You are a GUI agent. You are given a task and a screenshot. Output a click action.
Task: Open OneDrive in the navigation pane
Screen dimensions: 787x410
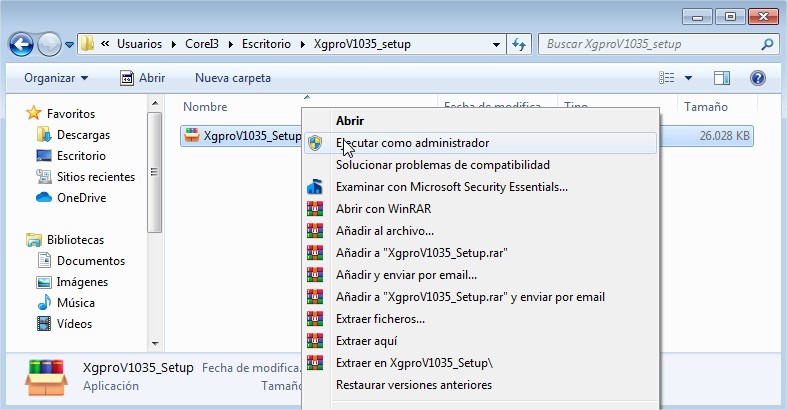click(x=80, y=198)
